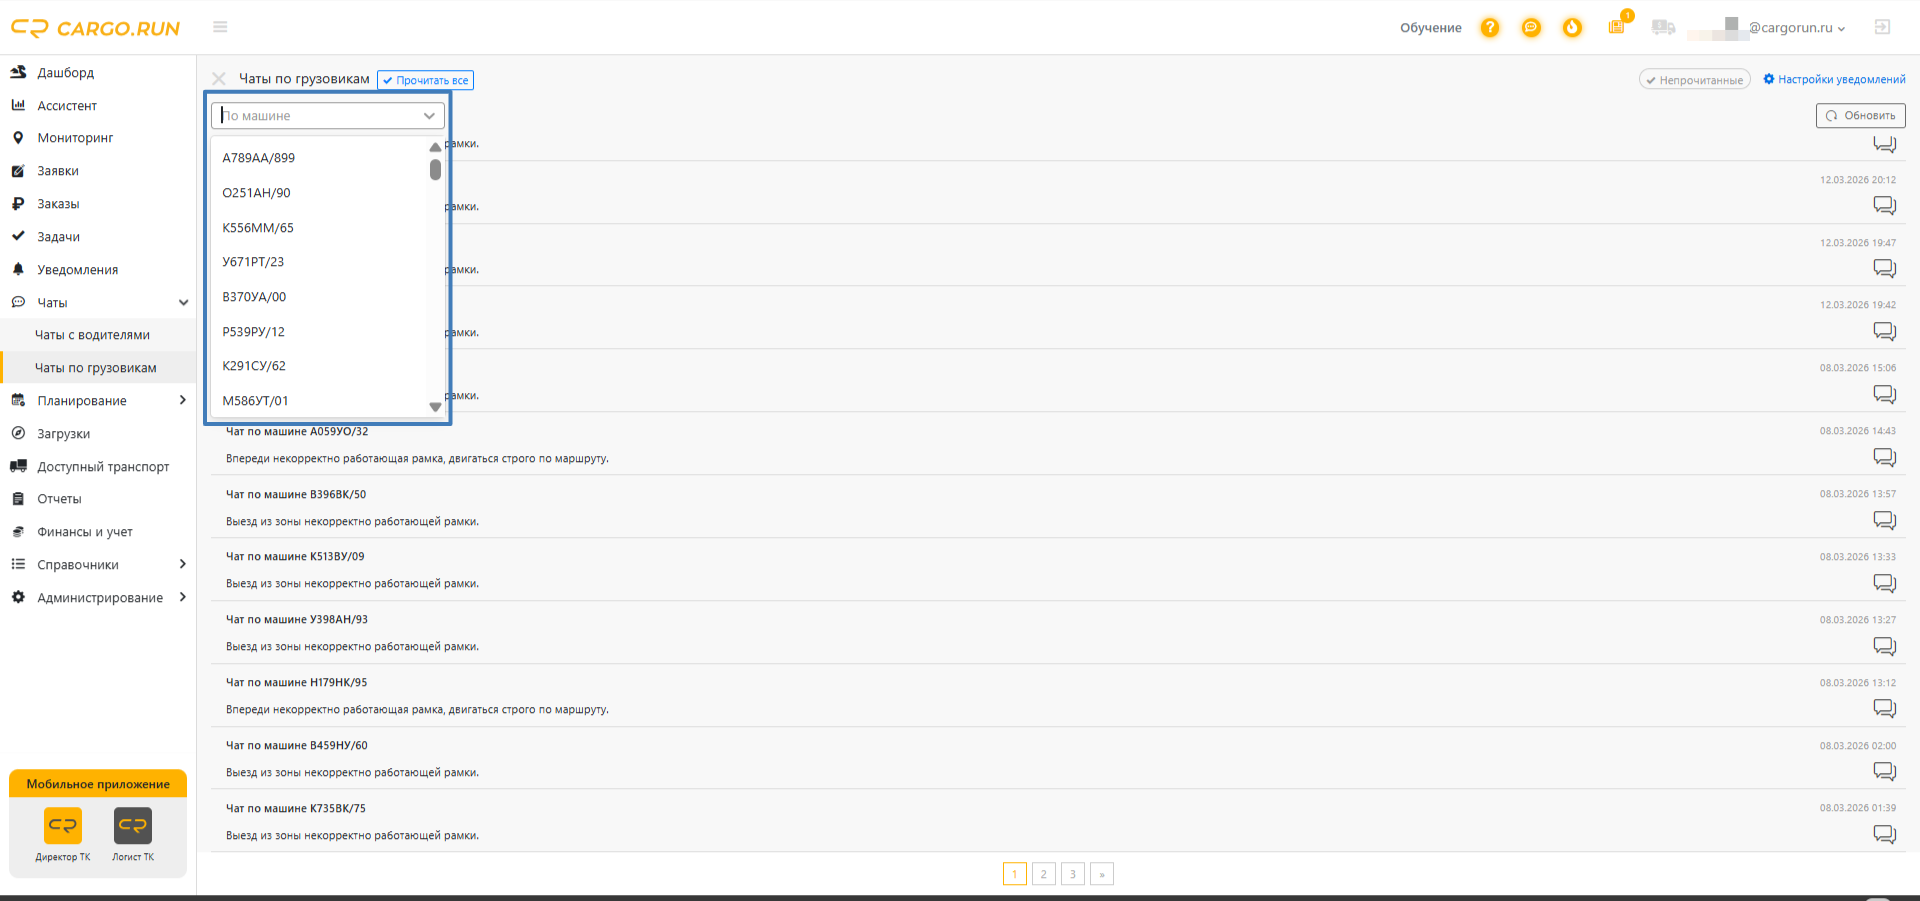Open chat icon for 12.03.2026 20:12 row
This screenshot has width=1920, height=901.
pos(1884,205)
